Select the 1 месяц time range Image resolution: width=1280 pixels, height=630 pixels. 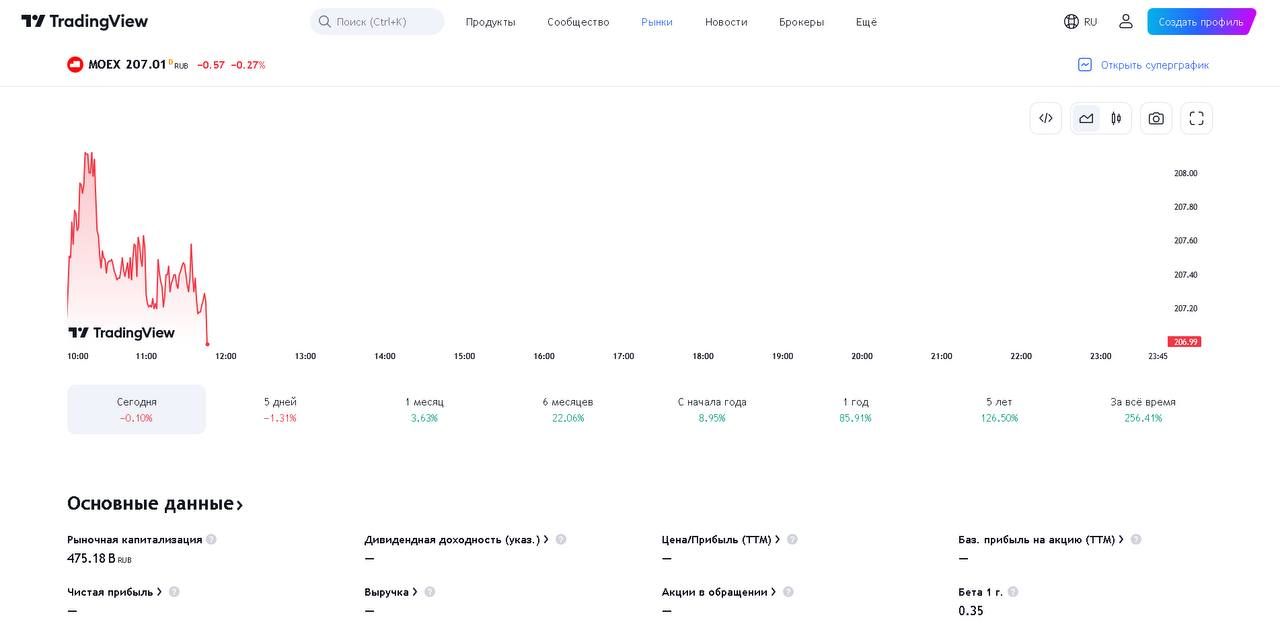pos(424,409)
